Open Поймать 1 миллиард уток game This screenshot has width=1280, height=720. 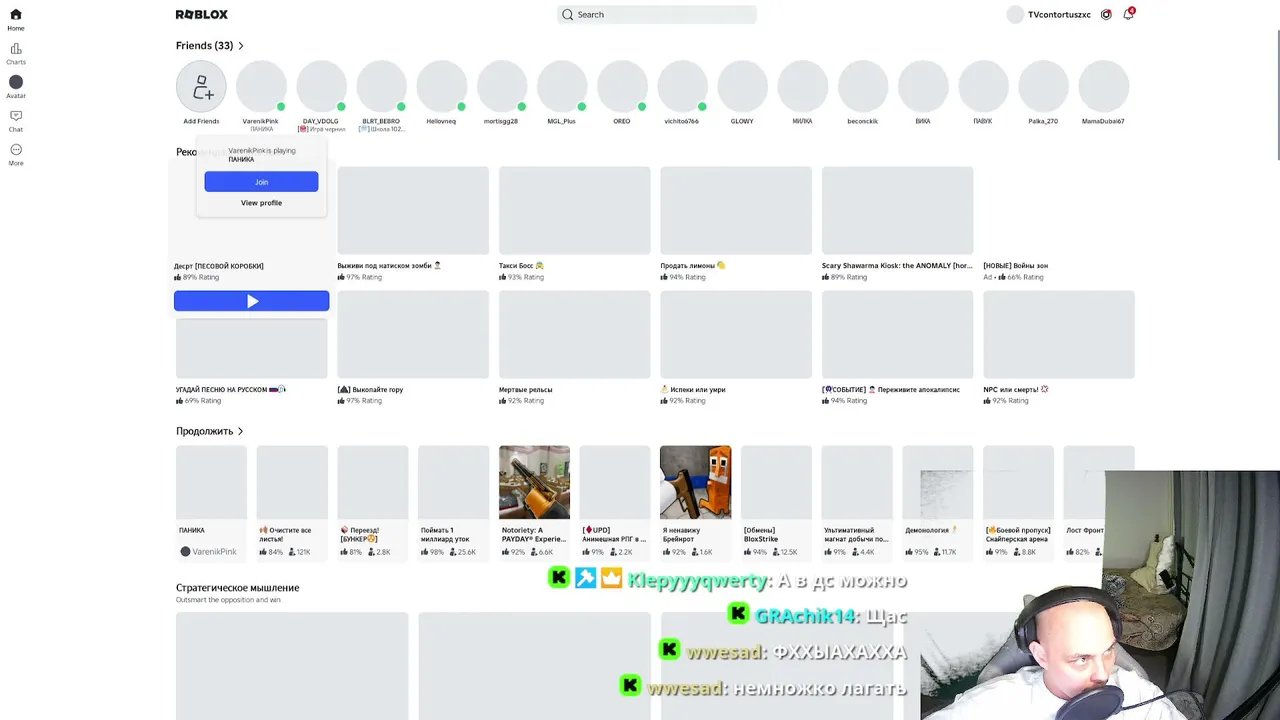pyautogui.click(x=454, y=501)
